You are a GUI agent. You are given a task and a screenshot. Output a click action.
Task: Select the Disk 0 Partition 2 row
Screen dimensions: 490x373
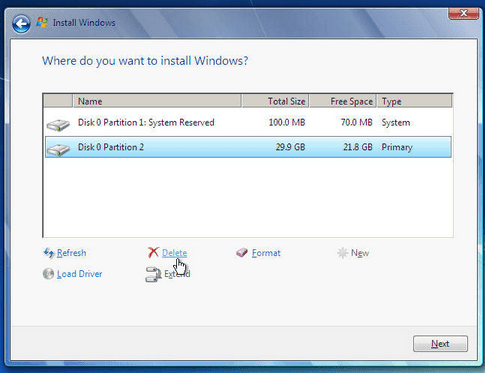248,147
